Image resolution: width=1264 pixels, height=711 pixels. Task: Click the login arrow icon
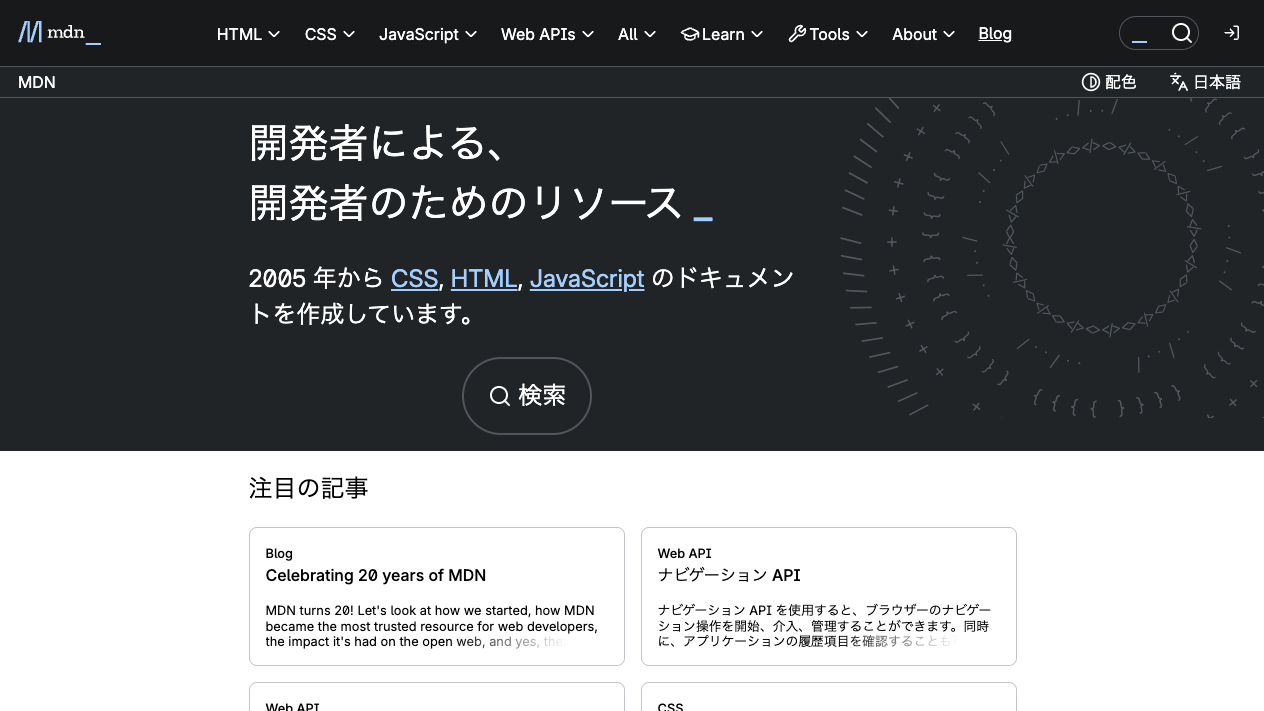(x=1231, y=33)
